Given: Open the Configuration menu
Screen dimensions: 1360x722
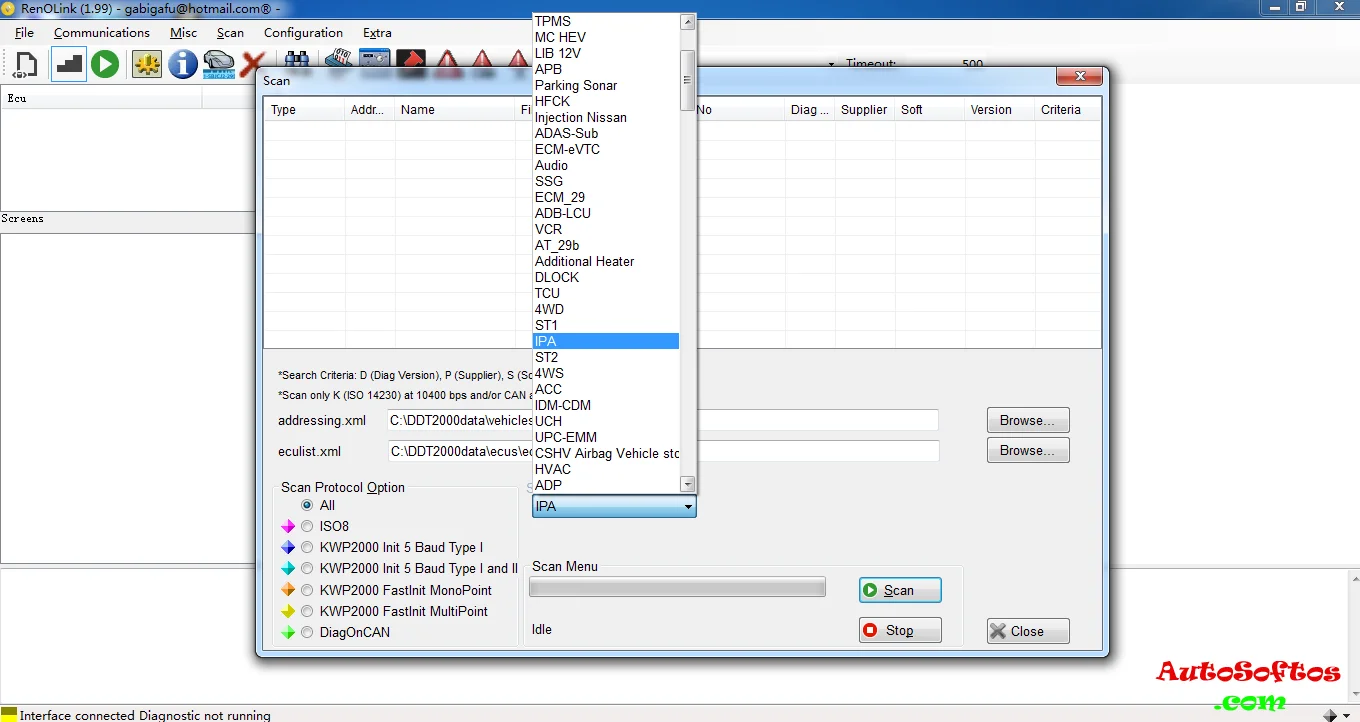Looking at the screenshot, I should [x=303, y=33].
